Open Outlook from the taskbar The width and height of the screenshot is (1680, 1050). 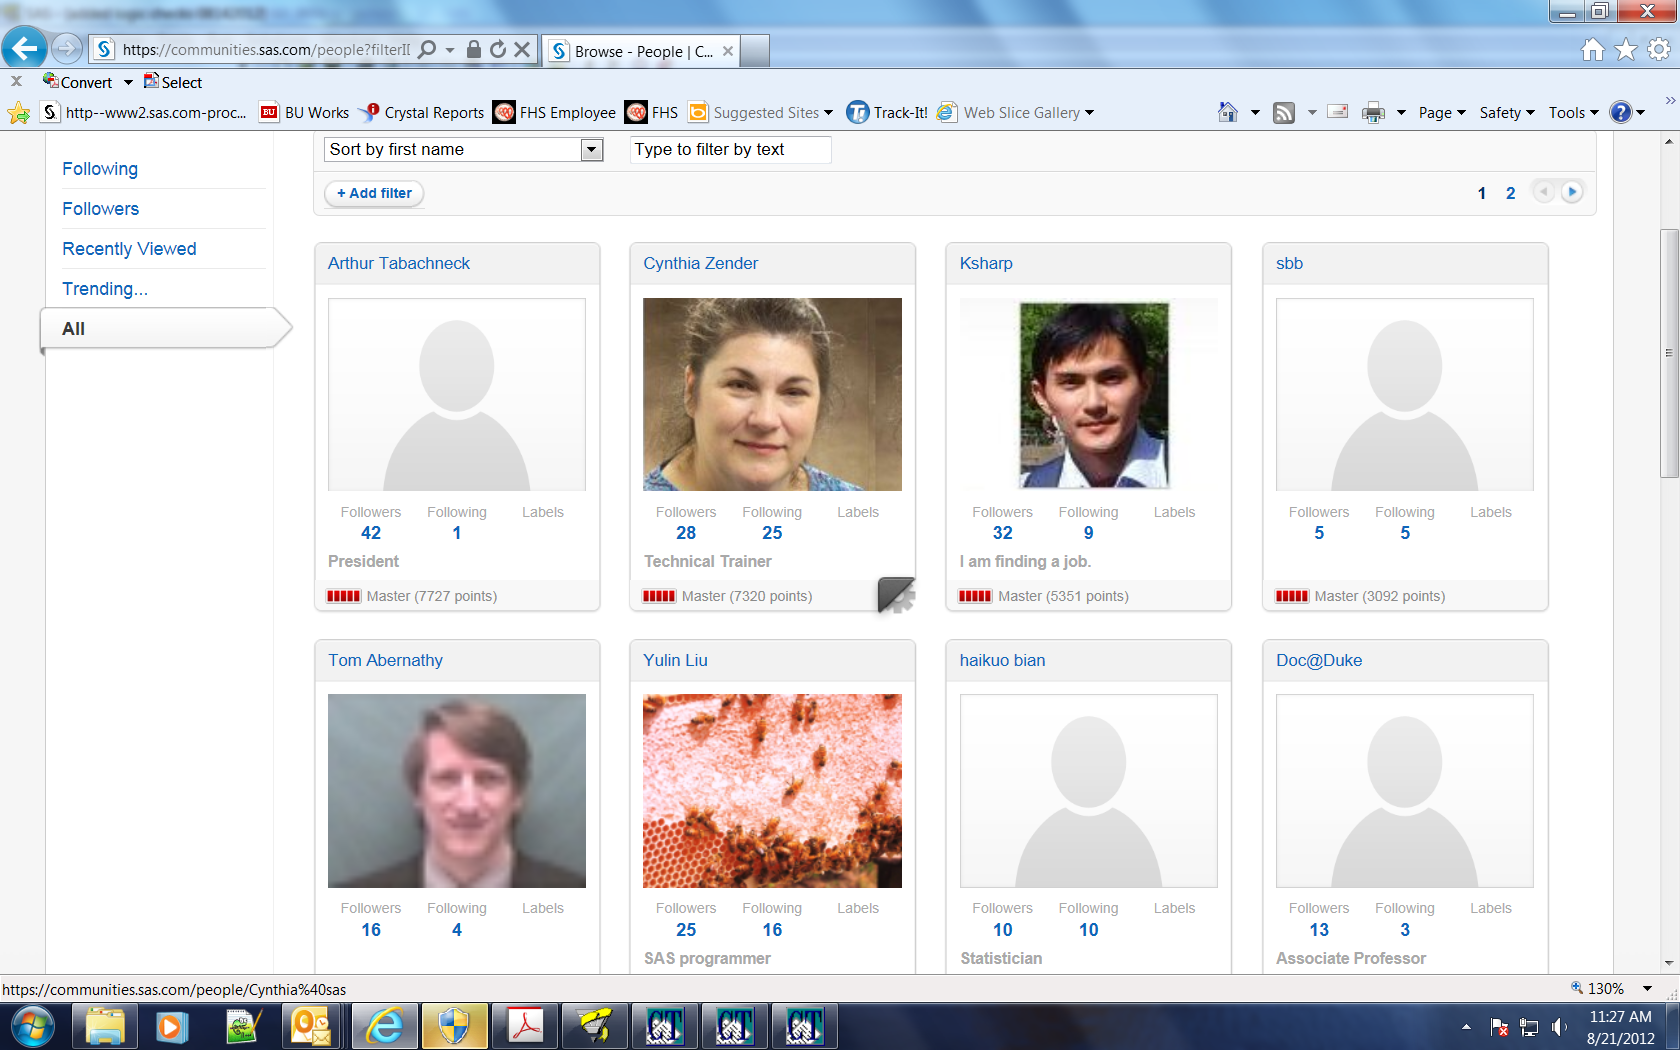(314, 1026)
